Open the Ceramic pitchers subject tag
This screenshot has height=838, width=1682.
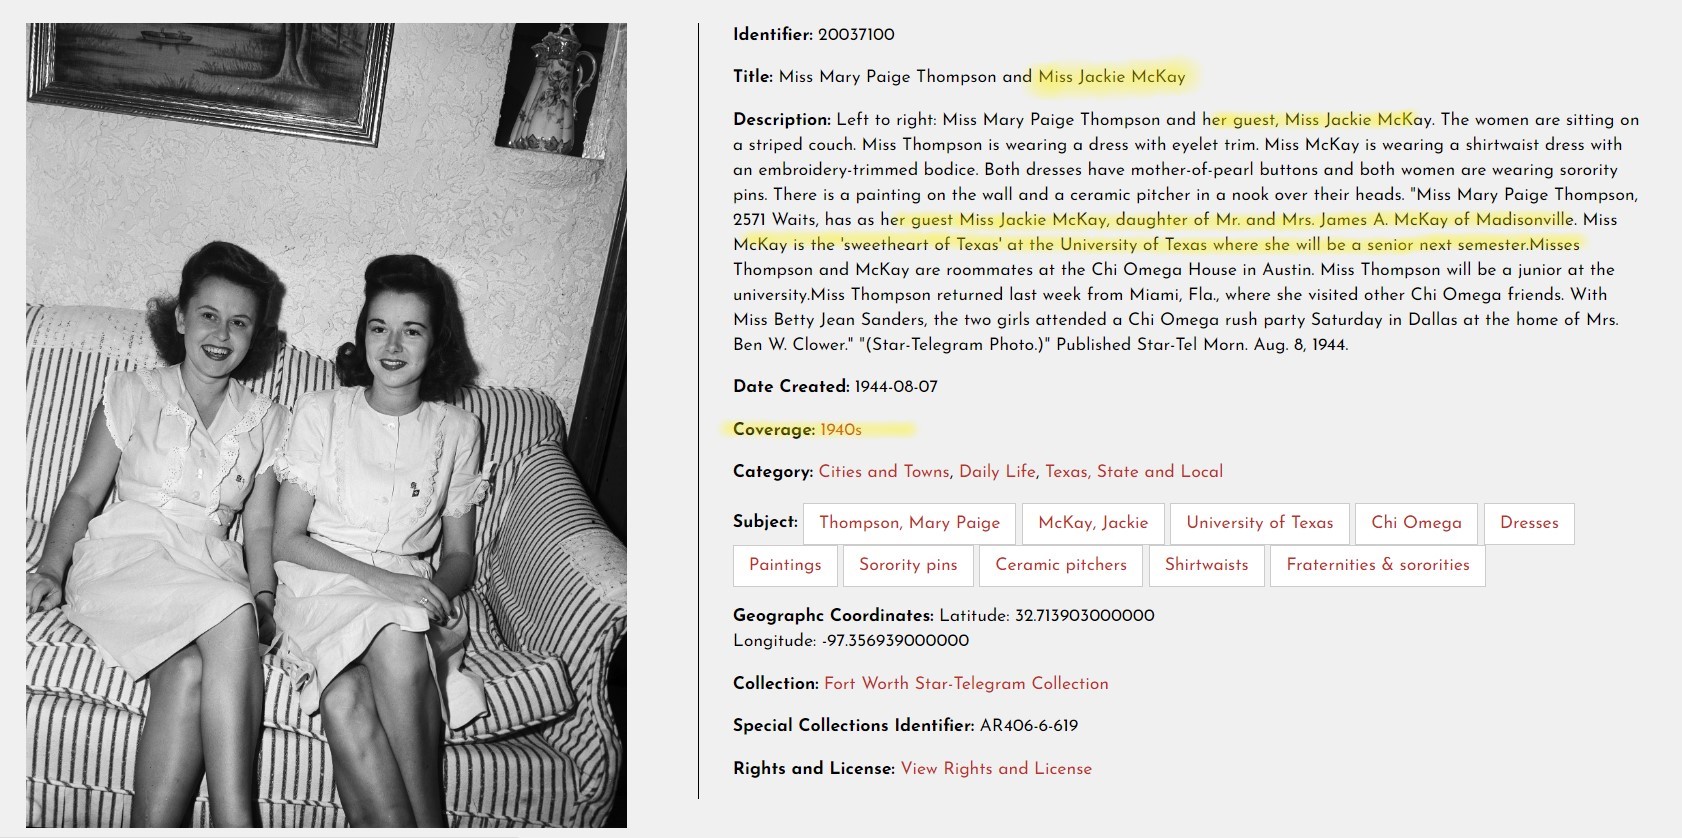(x=1061, y=565)
